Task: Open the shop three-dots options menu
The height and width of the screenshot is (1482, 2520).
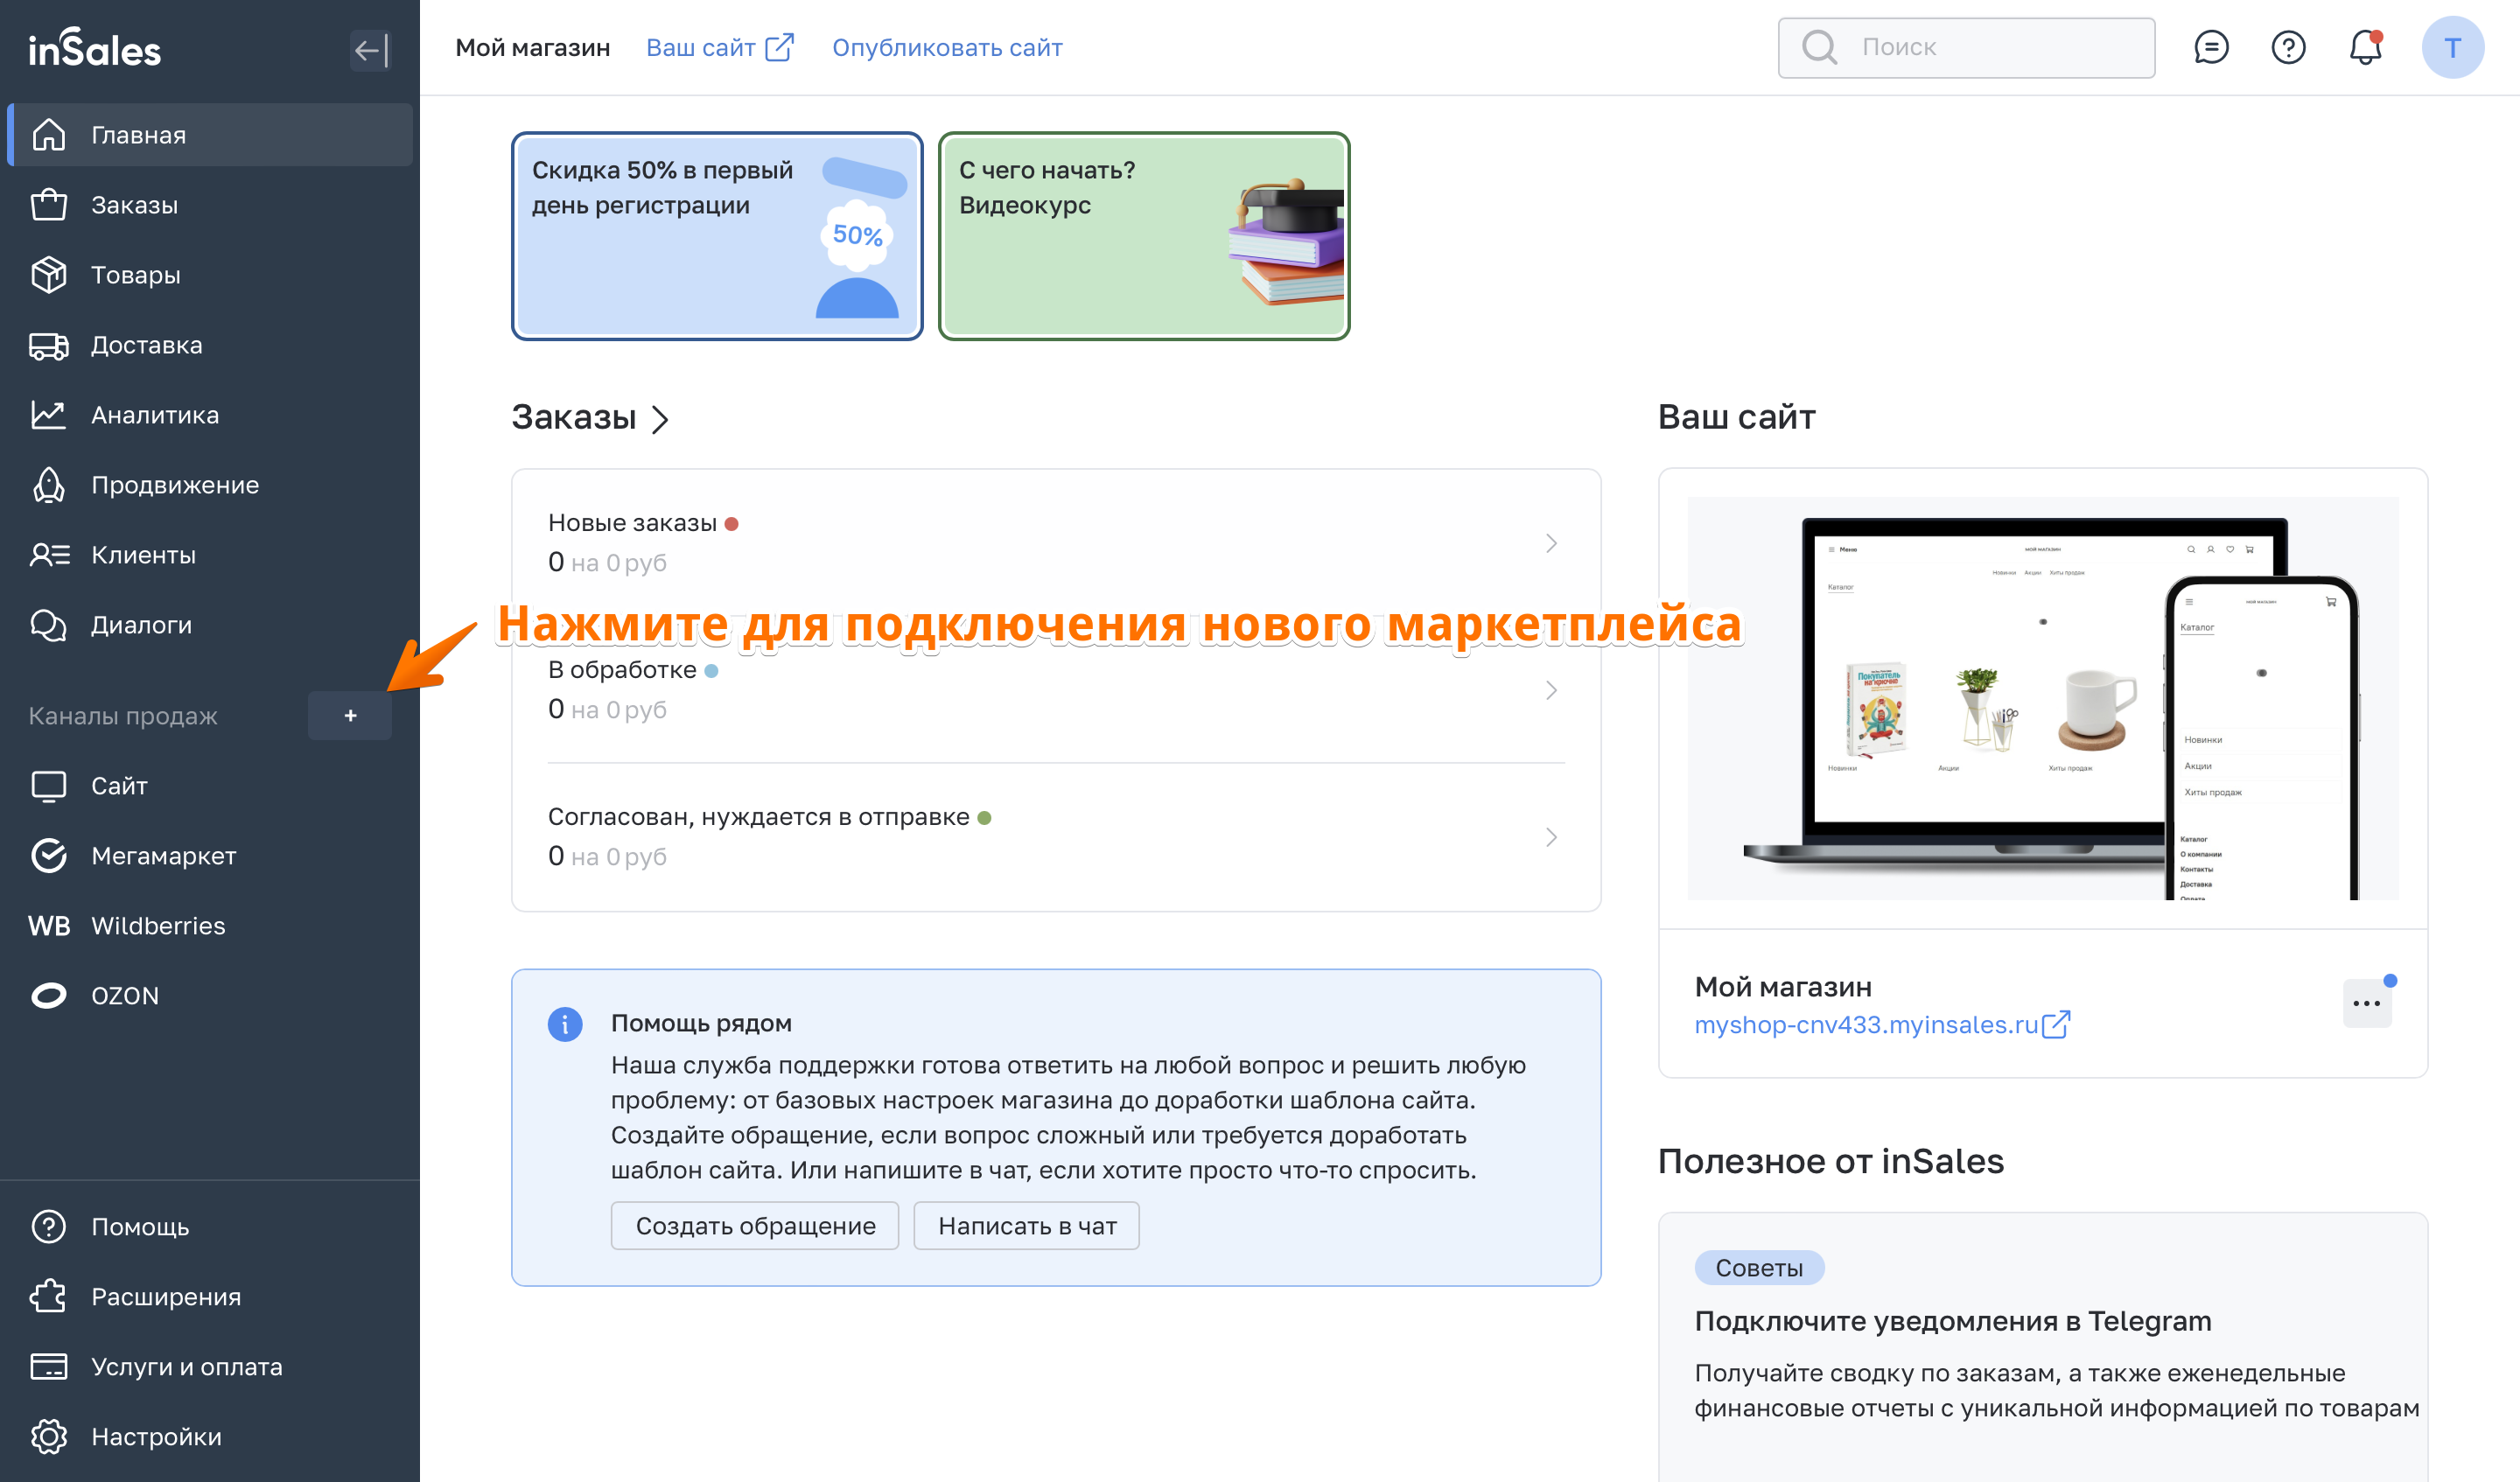Action: (2366, 1003)
